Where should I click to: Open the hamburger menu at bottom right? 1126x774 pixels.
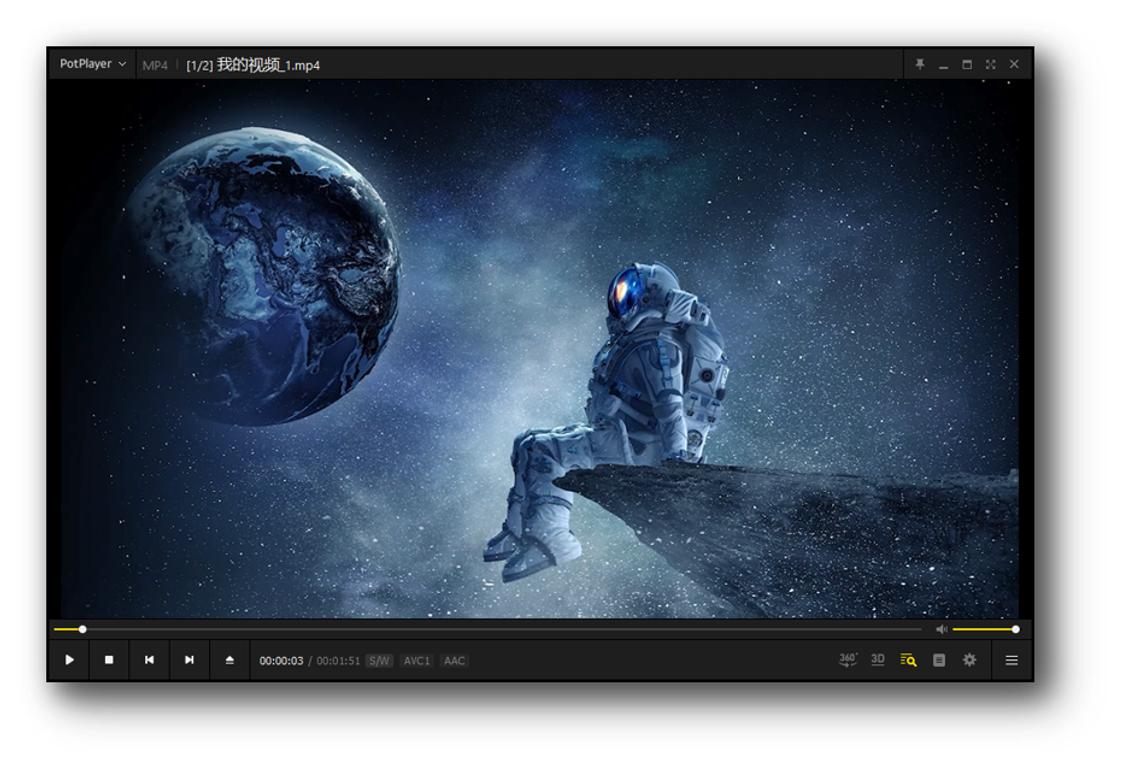tap(1011, 660)
